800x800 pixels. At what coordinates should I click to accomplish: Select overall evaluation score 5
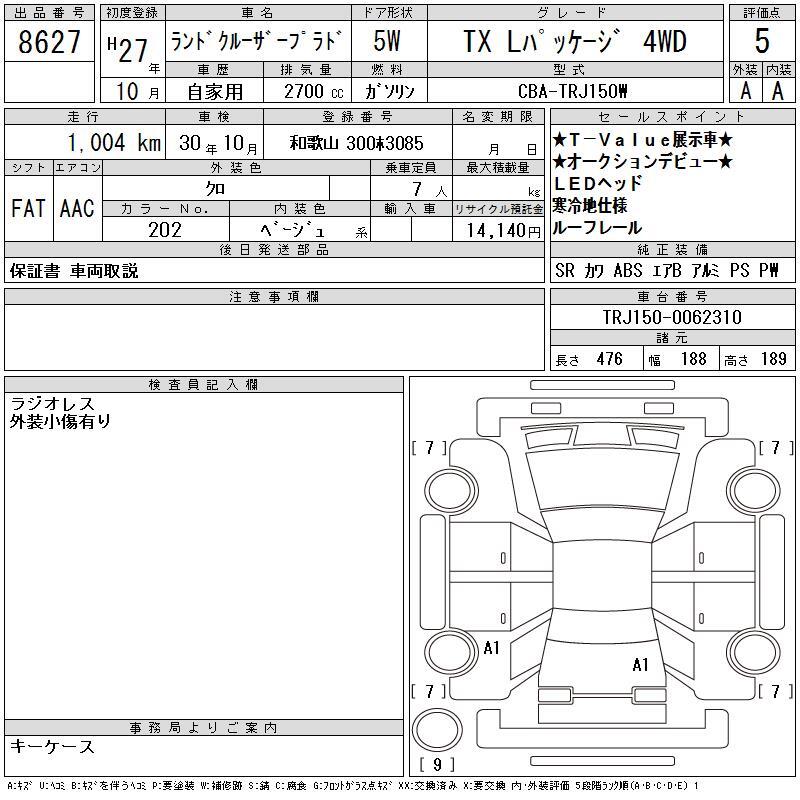pyautogui.click(x=762, y=41)
